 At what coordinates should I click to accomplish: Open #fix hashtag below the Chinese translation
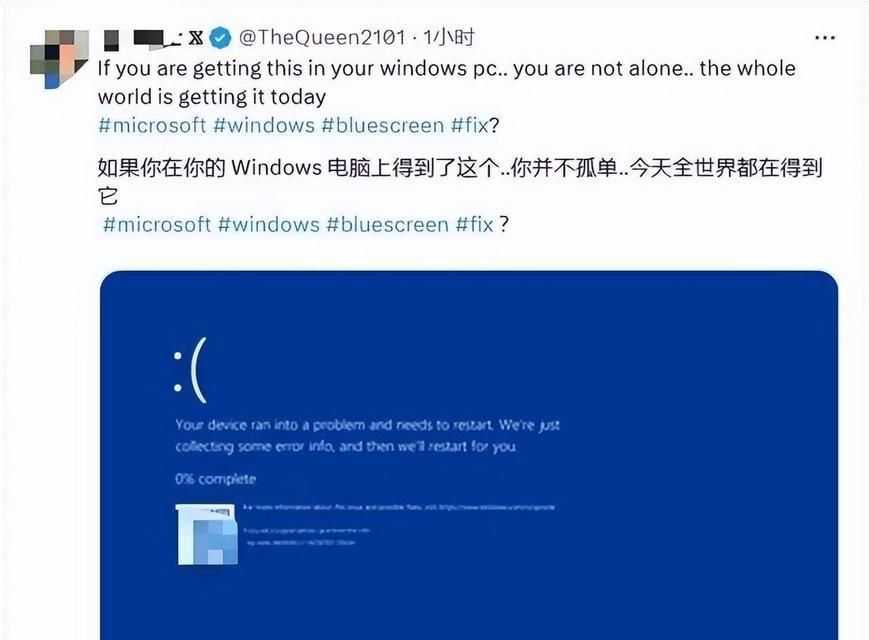click(x=474, y=224)
